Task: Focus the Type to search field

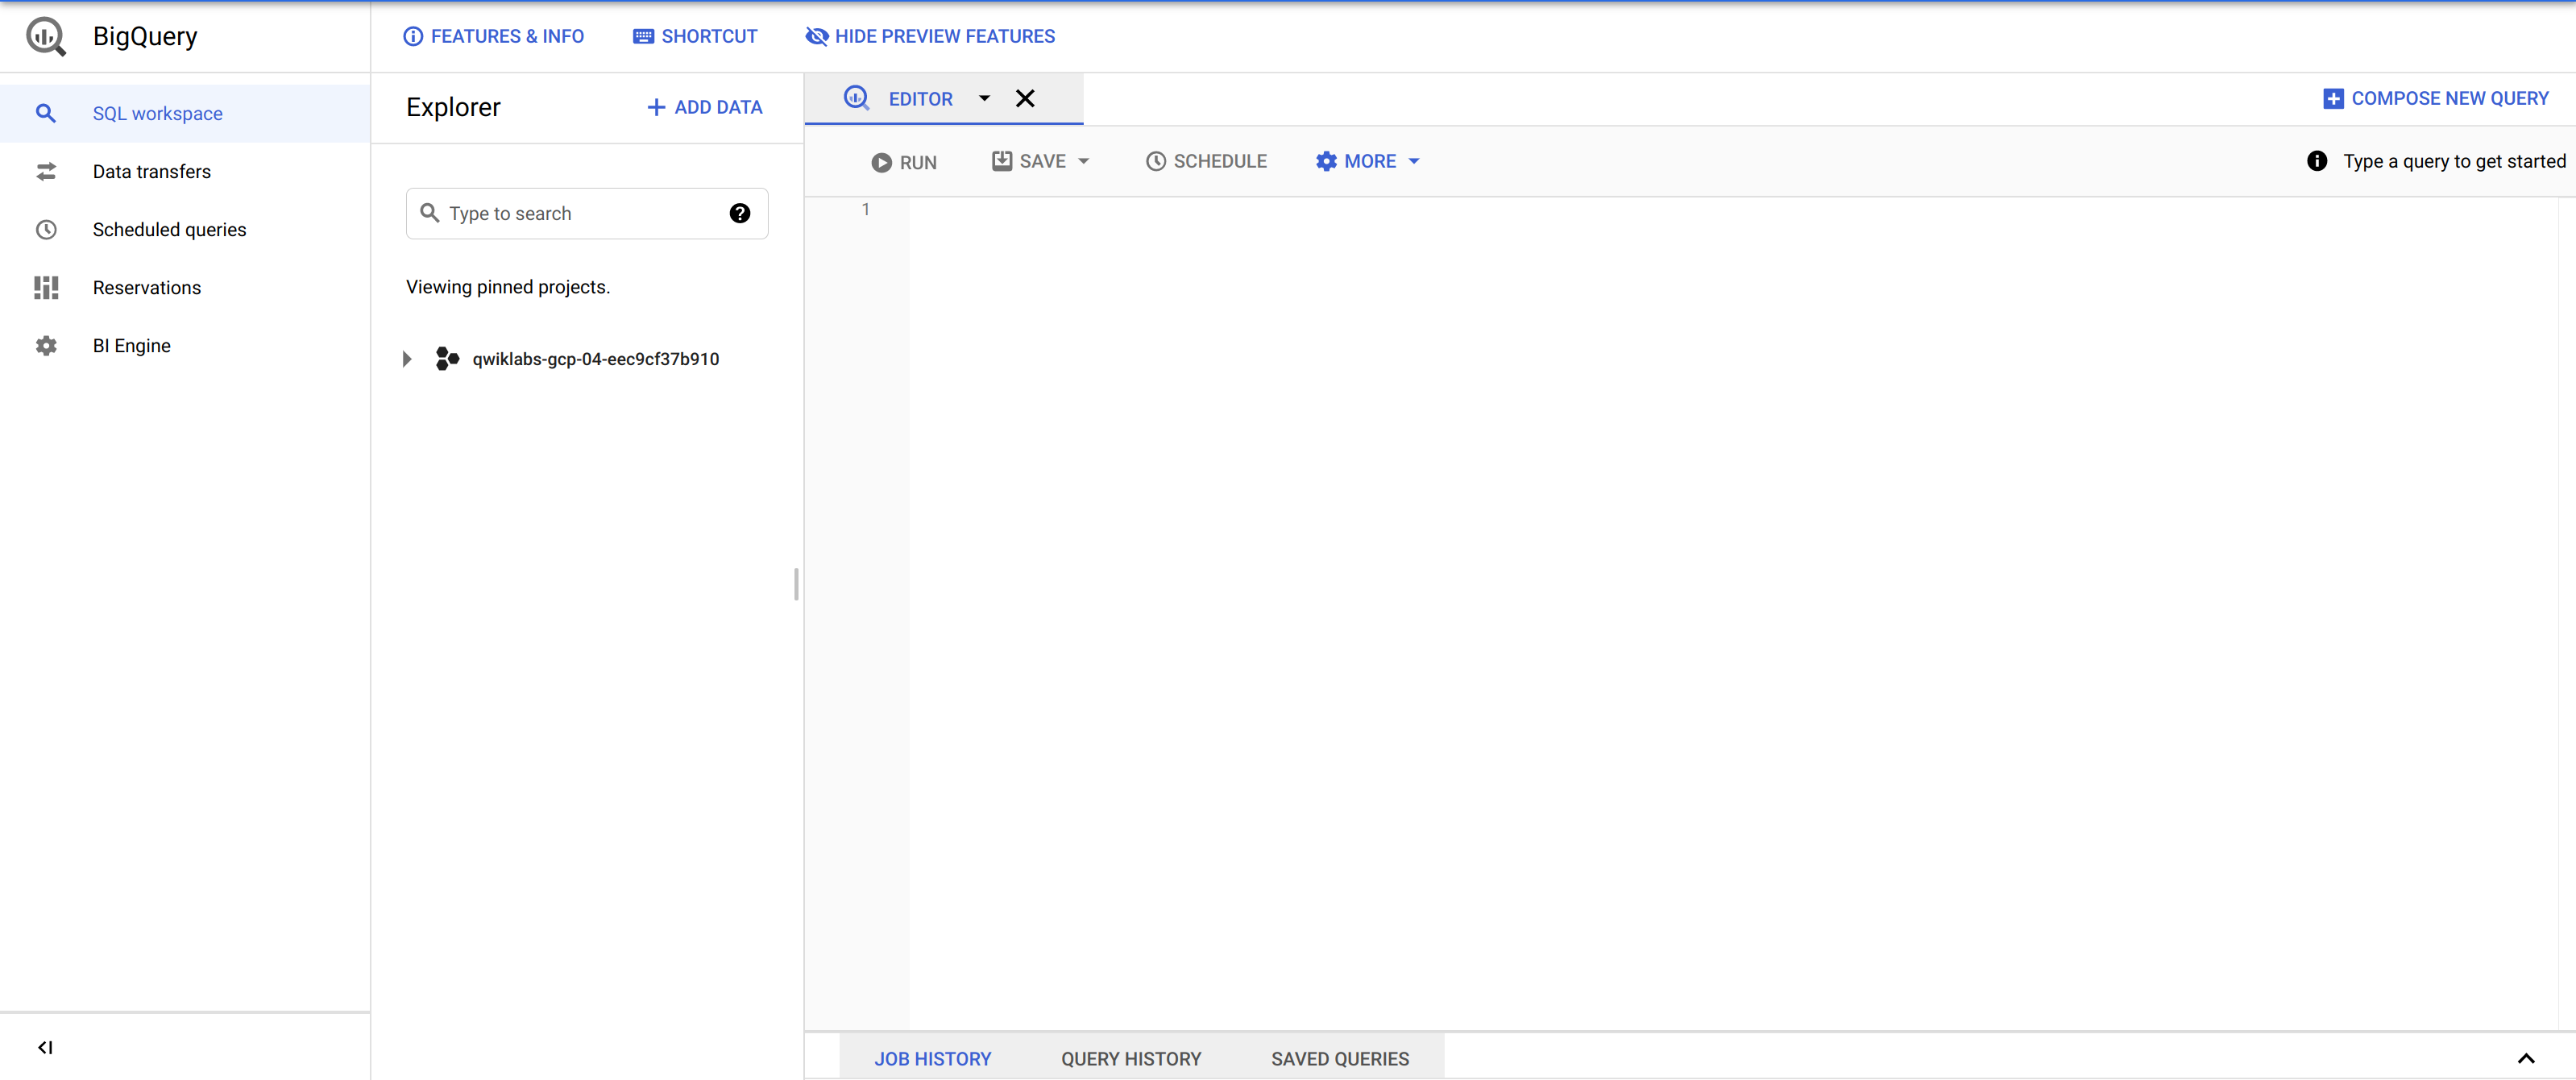Action: (x=586, y=214)
